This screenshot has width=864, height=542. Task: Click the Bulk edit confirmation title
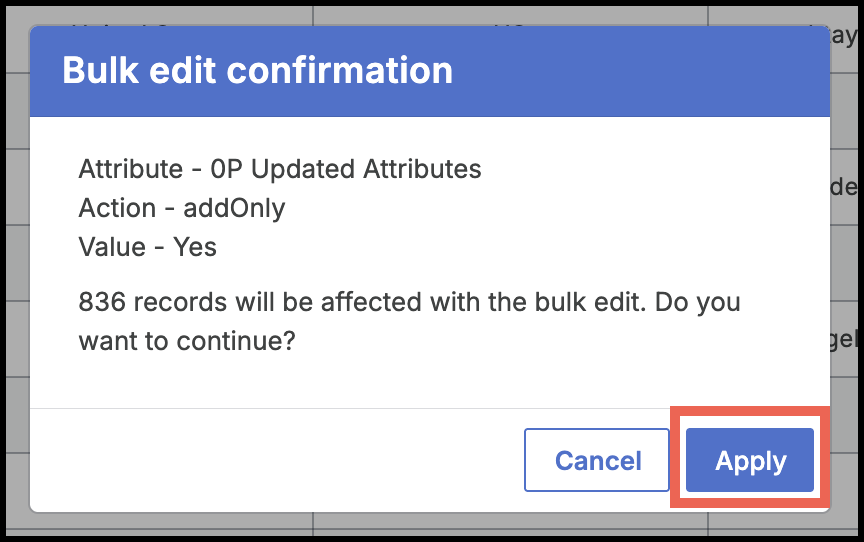[257, 71]
